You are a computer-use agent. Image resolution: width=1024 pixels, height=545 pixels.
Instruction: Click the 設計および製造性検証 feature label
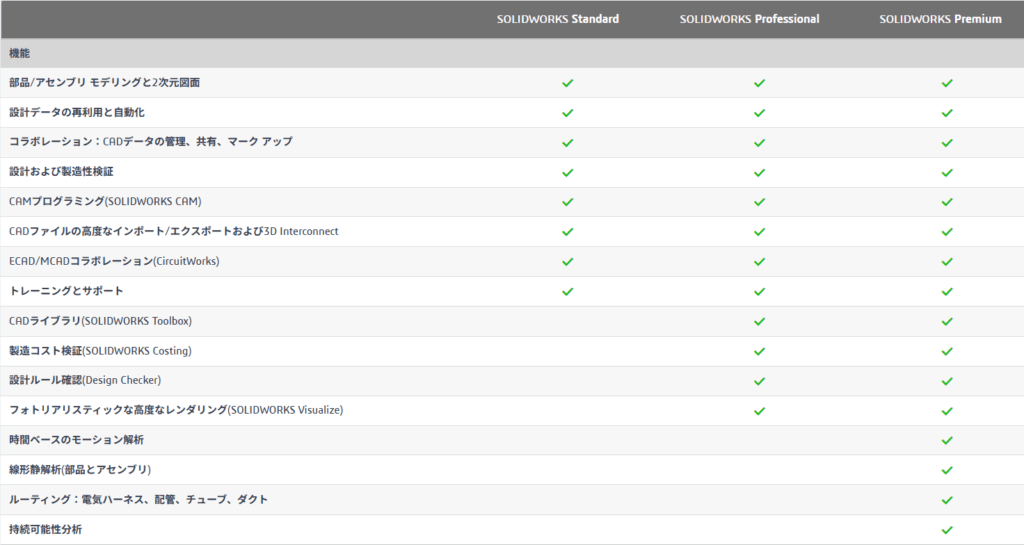coord(61,172)
